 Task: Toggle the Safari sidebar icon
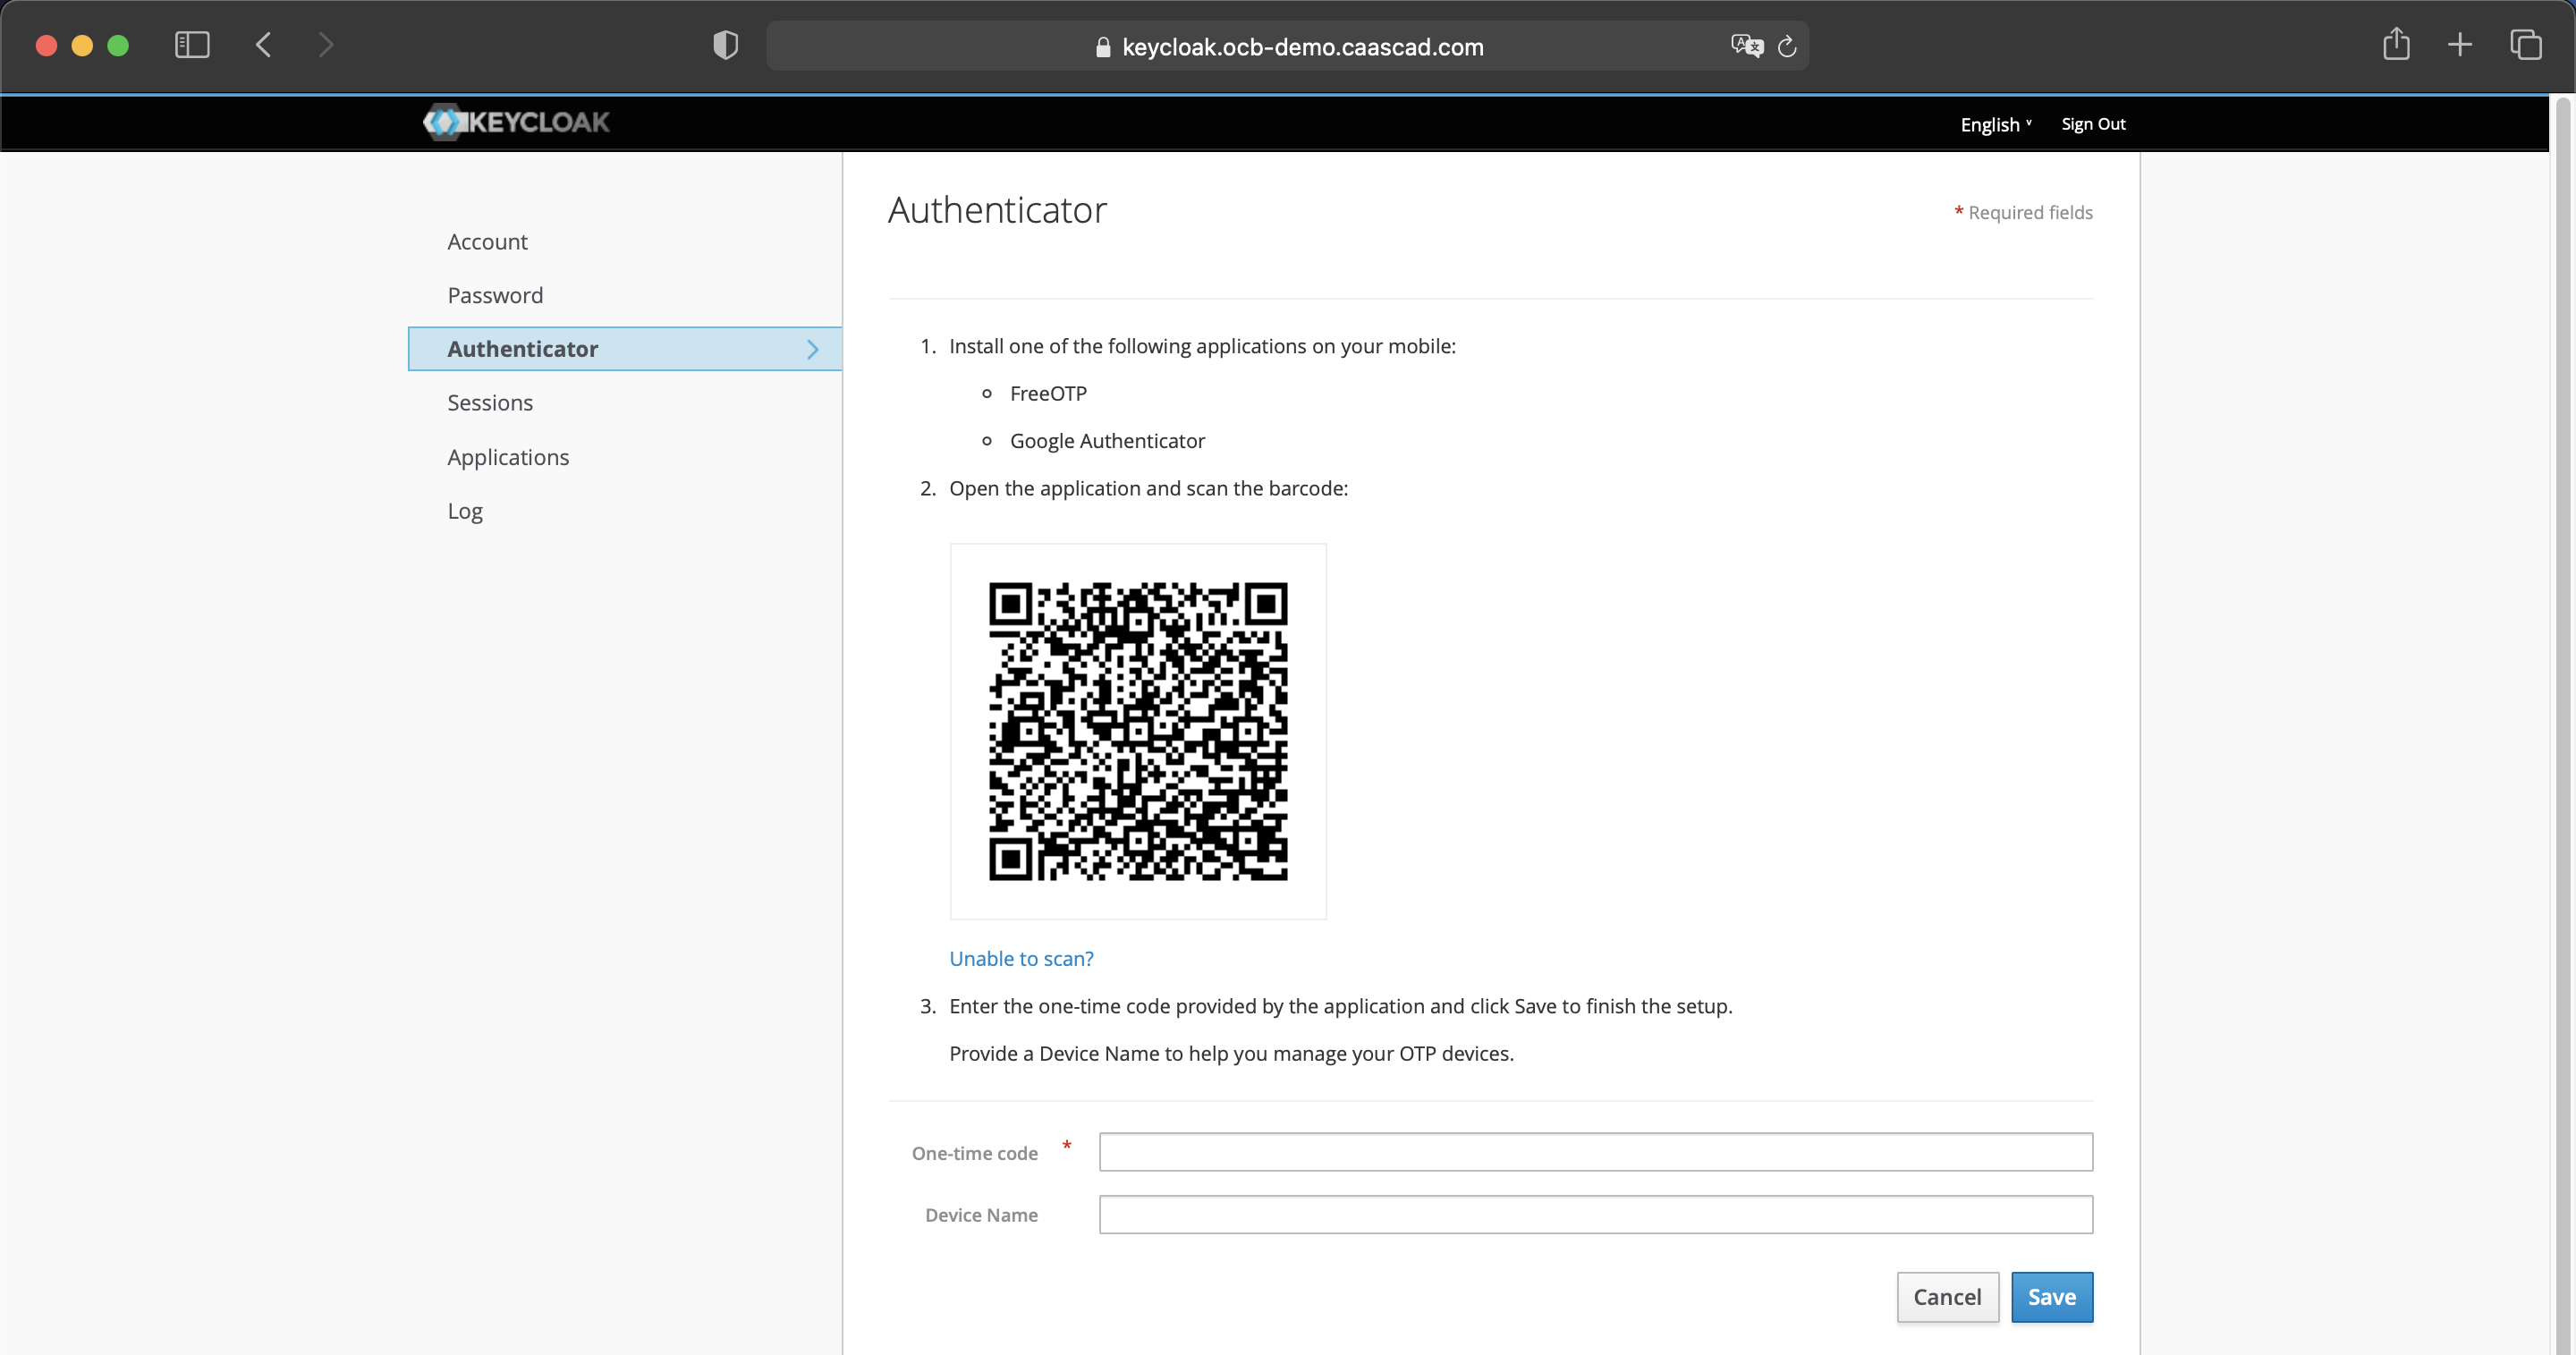pos(192,45)
